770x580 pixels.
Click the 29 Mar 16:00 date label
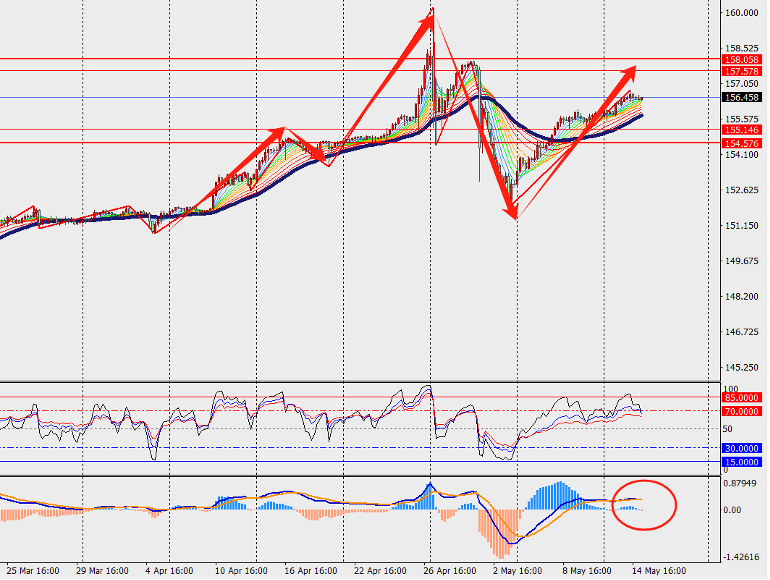(102, 571)
